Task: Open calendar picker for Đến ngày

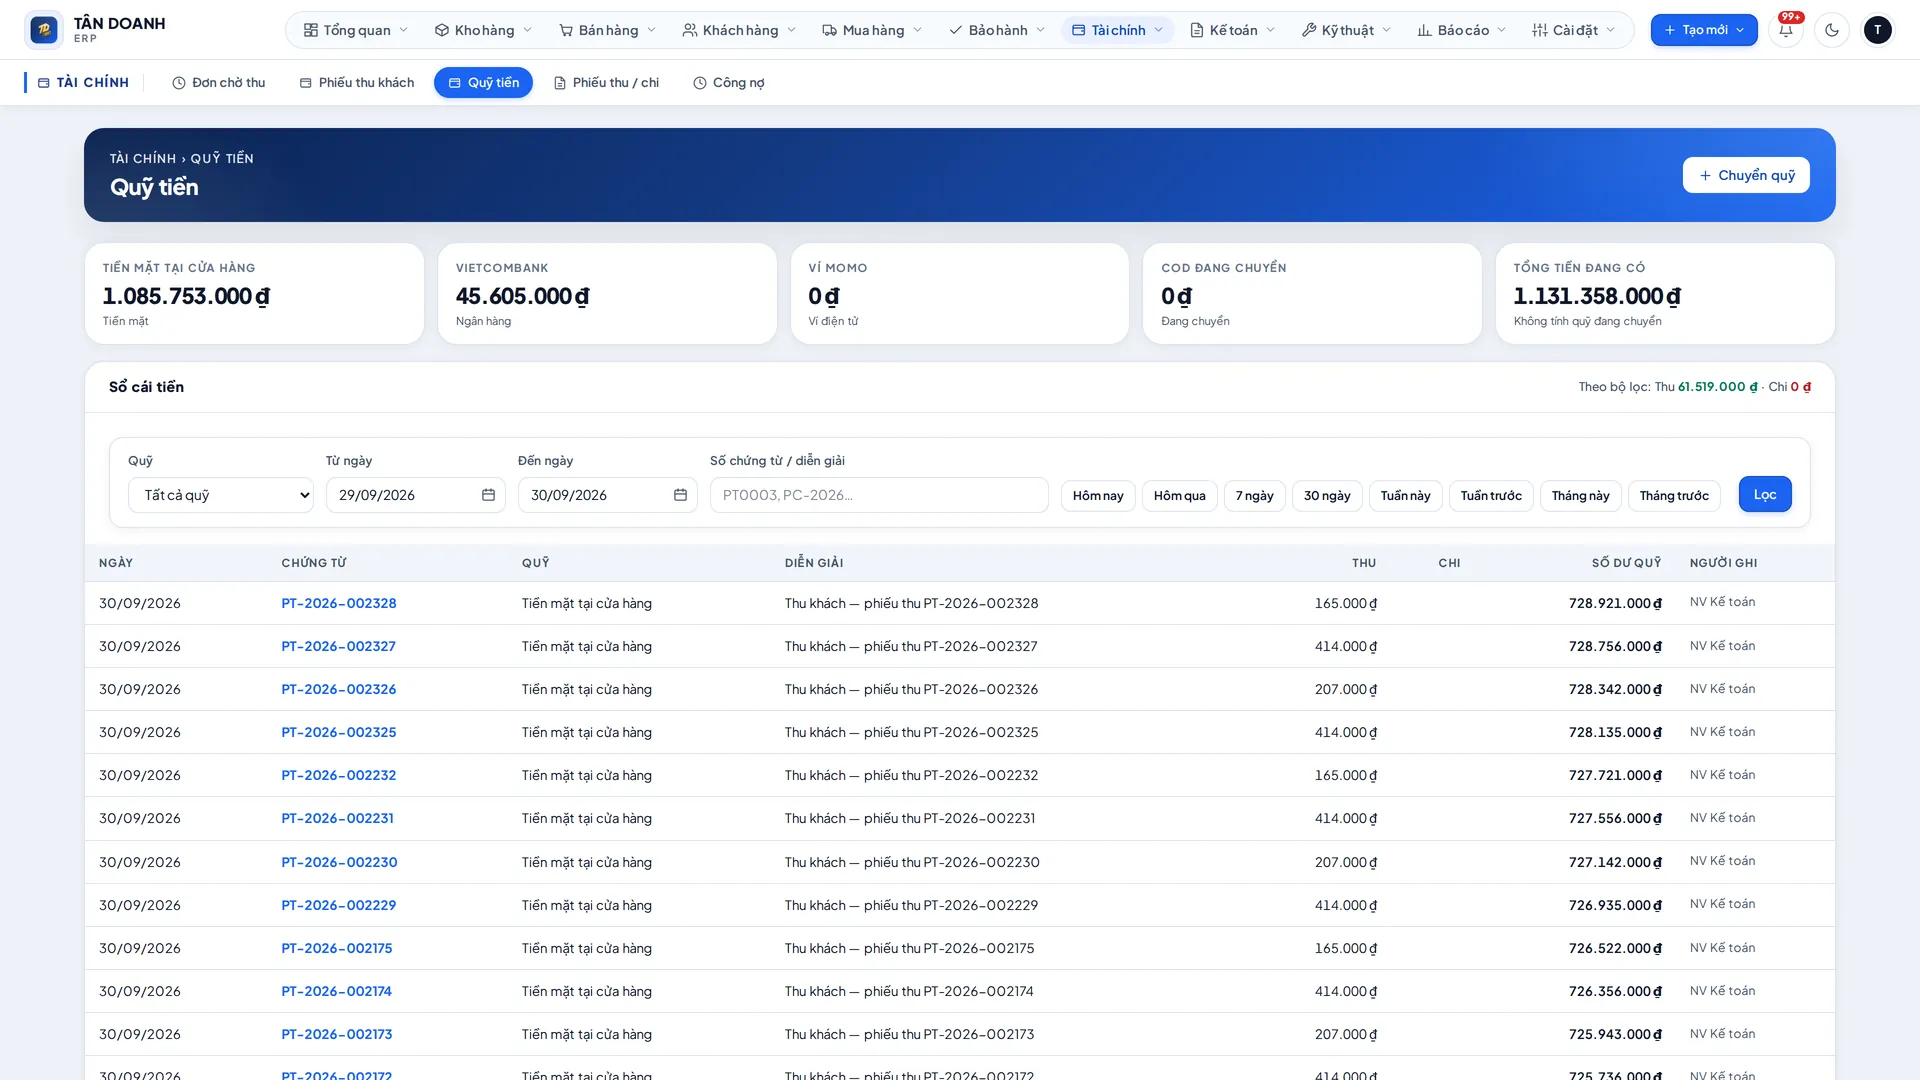Action: click(x=680, y=495)
